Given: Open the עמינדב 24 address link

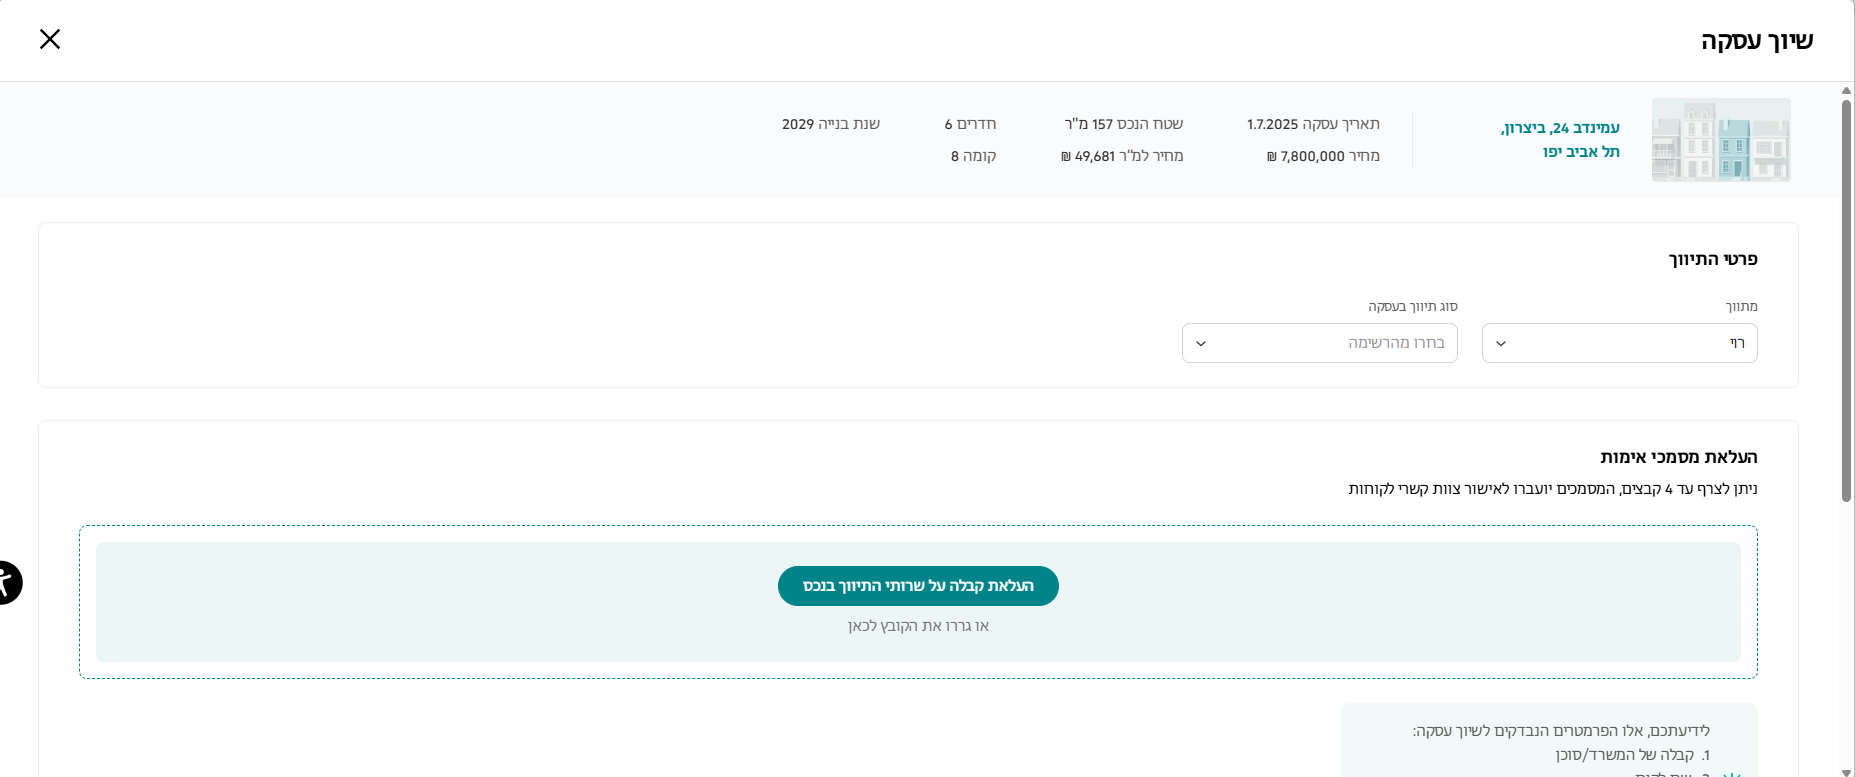Looking at the screenshot, I should click(1560, 140).
